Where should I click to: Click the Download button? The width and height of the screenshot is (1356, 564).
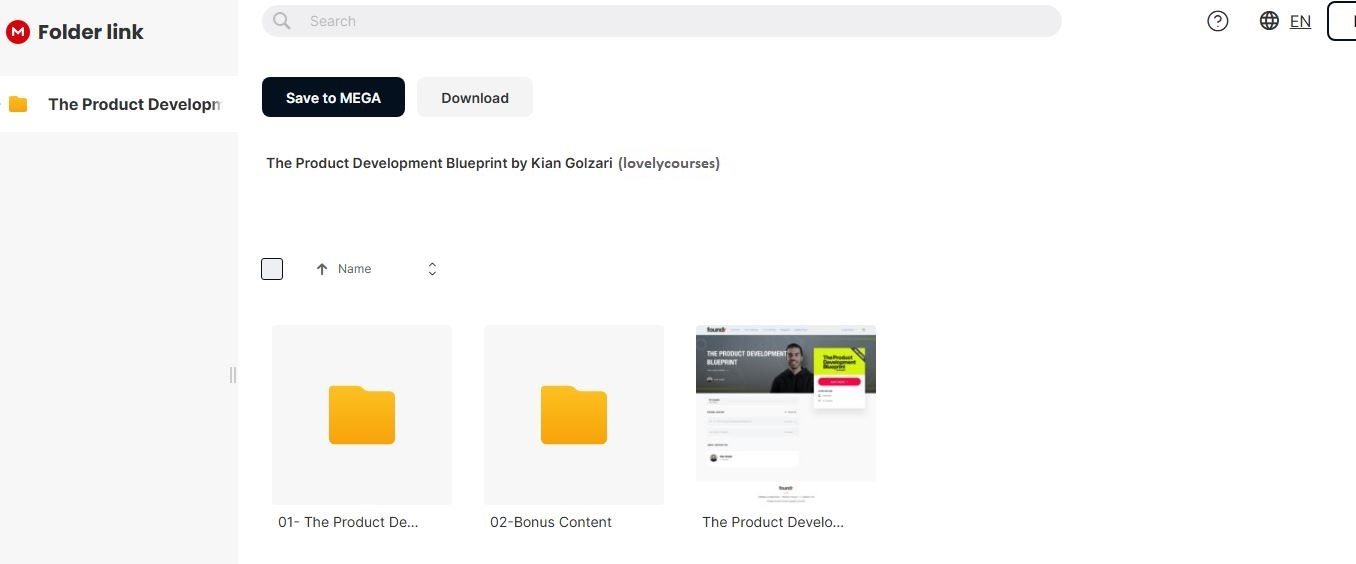(x=475, y=97)
